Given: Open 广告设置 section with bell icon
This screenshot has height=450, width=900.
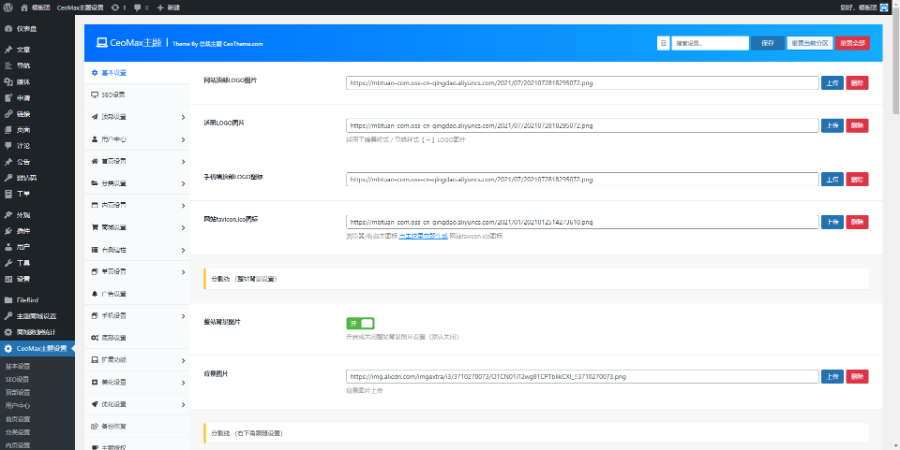Looking at the screenshot, I should 113,293.
